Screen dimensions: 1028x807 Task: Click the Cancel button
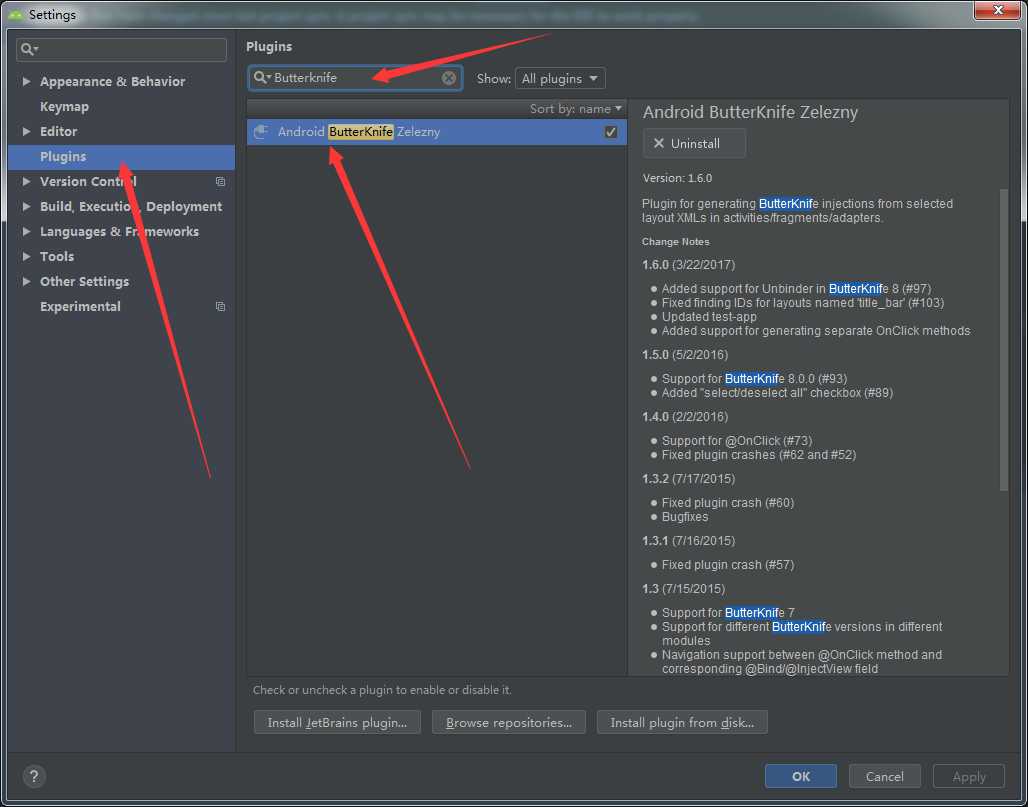click(884, 777)
